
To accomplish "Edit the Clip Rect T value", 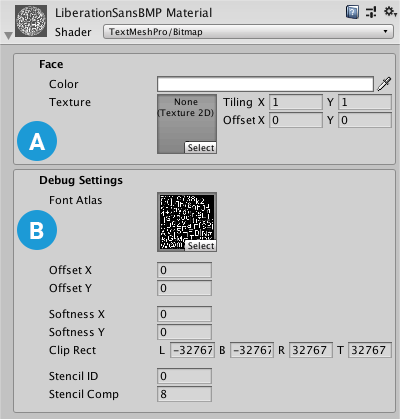I will click(x=370, y=350).
